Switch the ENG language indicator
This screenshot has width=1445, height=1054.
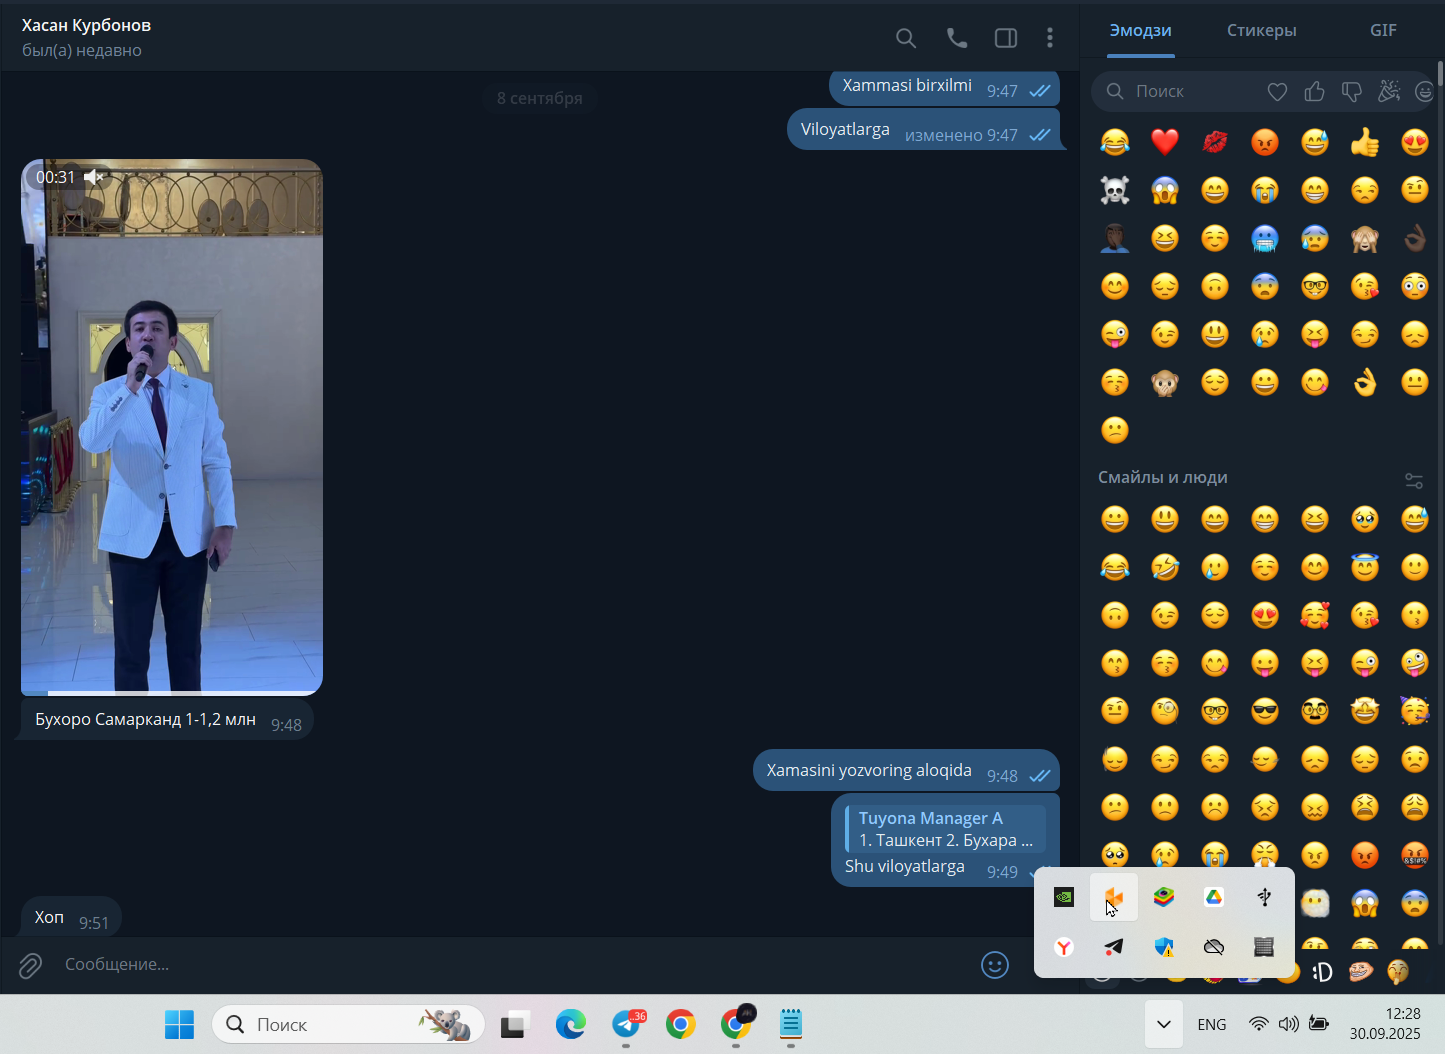tap(1211, 1024)
